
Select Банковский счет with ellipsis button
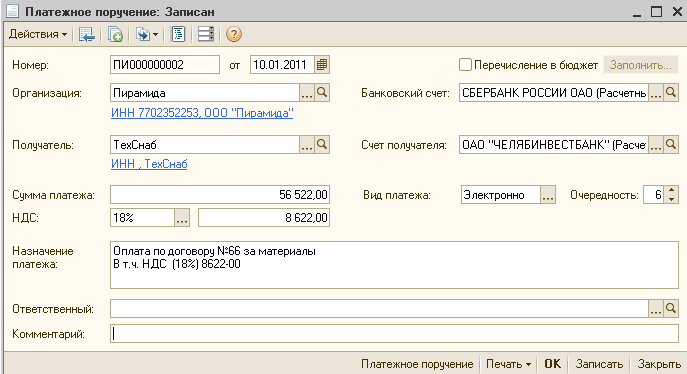[x=655, y=93]
